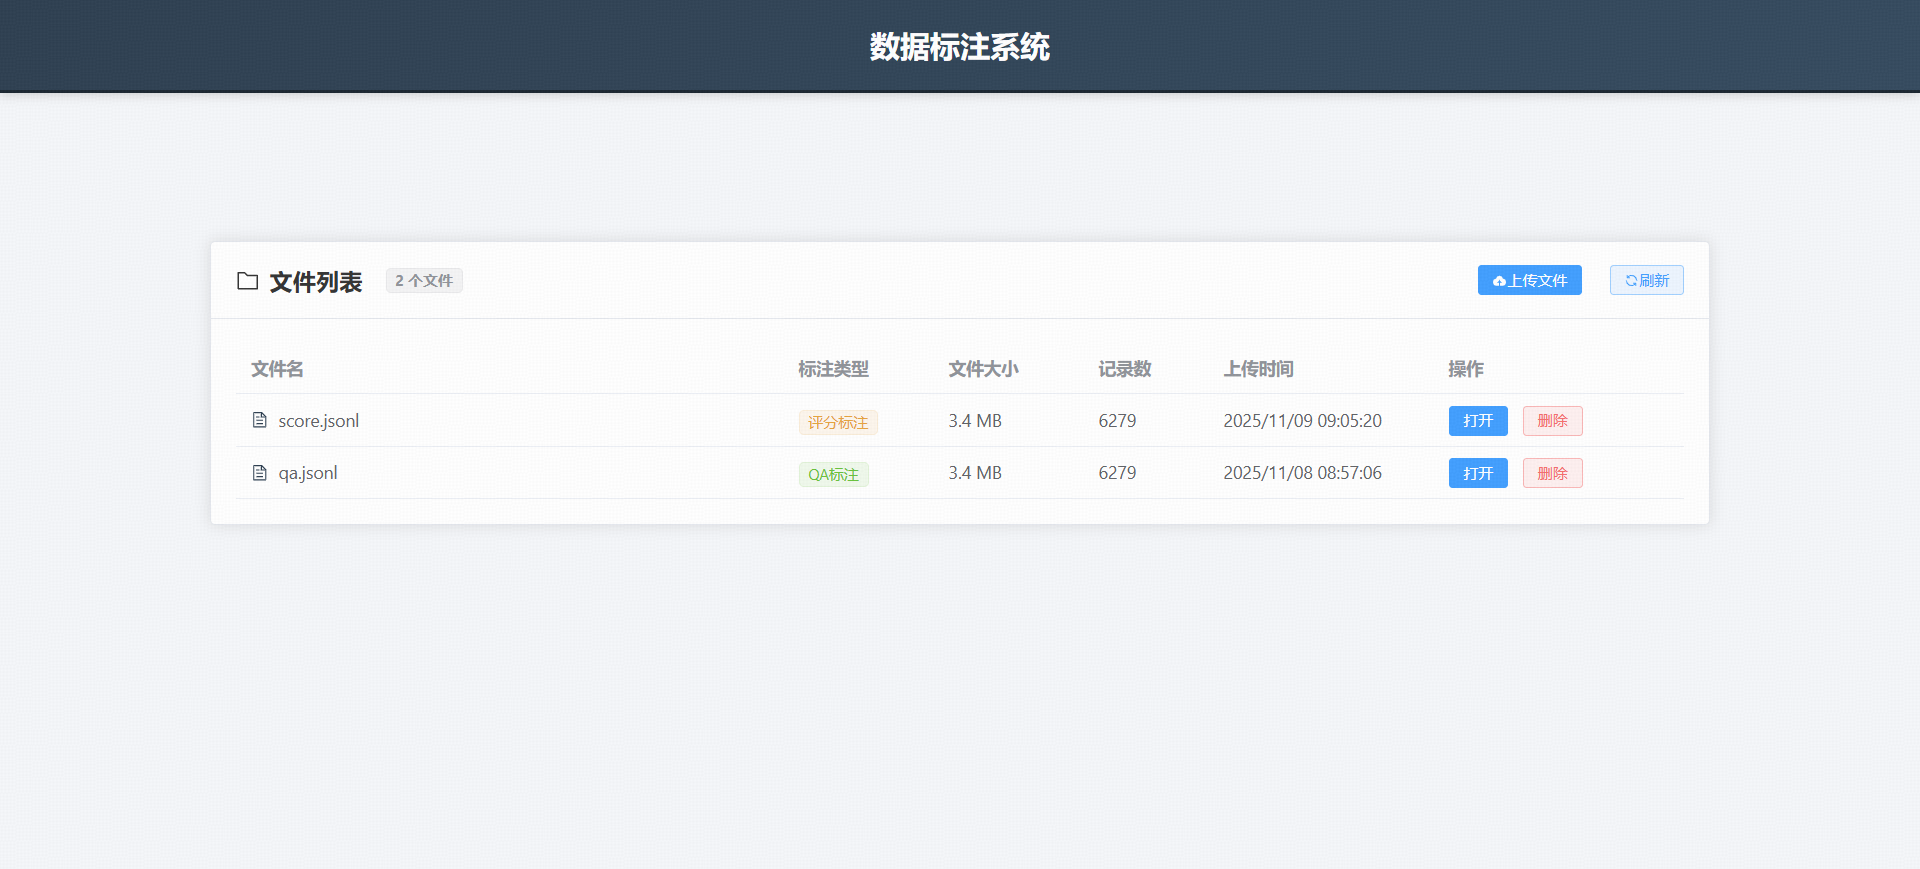This screenshot has height=869, width=1920.
Task: Click the 文件名 column header
Action: [277, 369]
